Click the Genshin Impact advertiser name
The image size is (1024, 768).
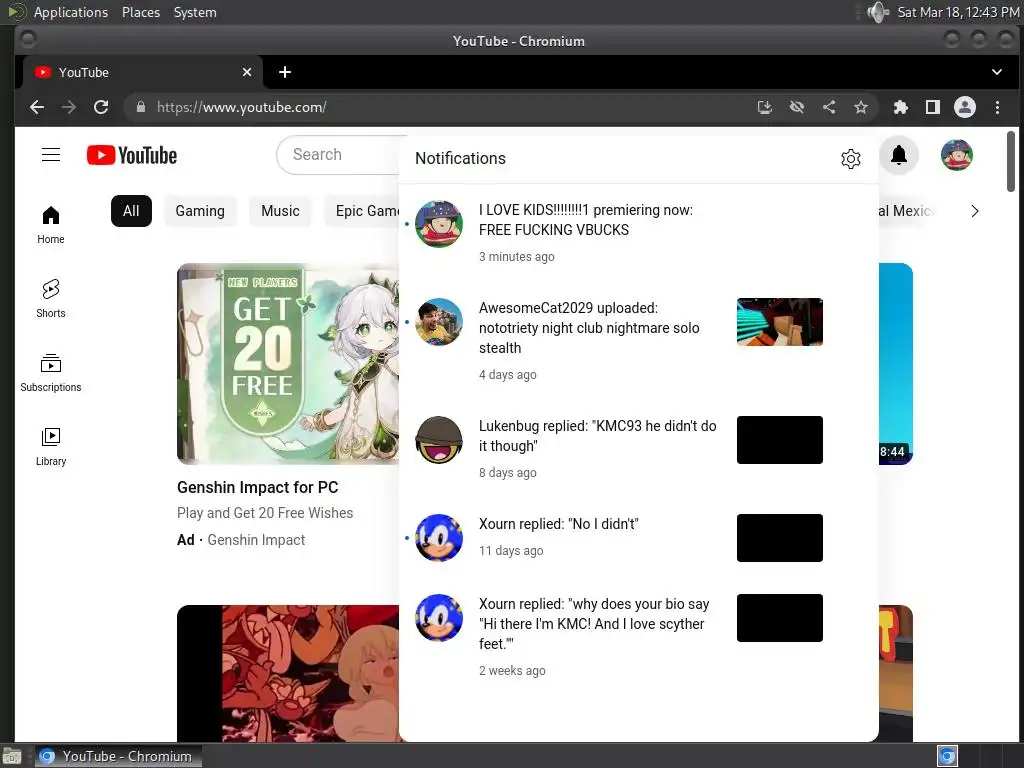tap(256, 540)
